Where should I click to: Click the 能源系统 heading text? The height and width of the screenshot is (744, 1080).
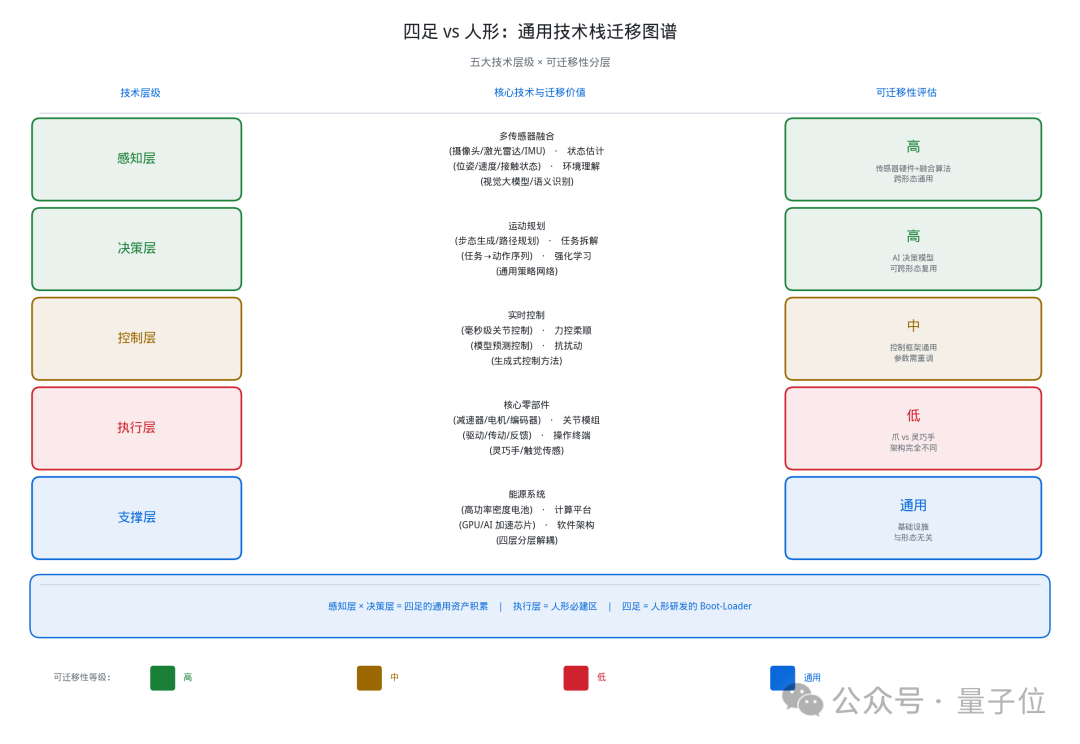(x=527, y=494)
